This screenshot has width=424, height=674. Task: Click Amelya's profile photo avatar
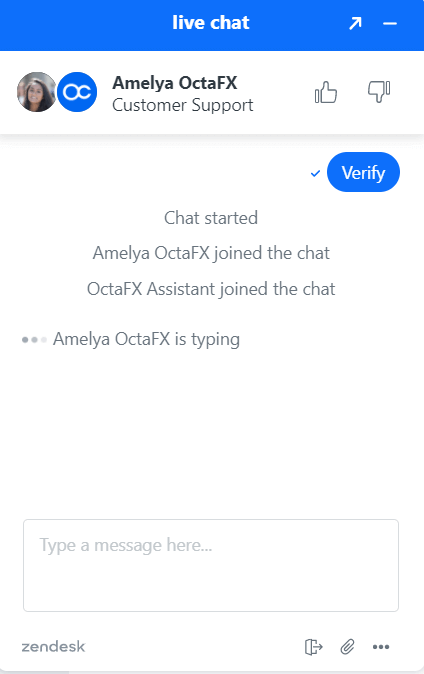click(37, 92)
